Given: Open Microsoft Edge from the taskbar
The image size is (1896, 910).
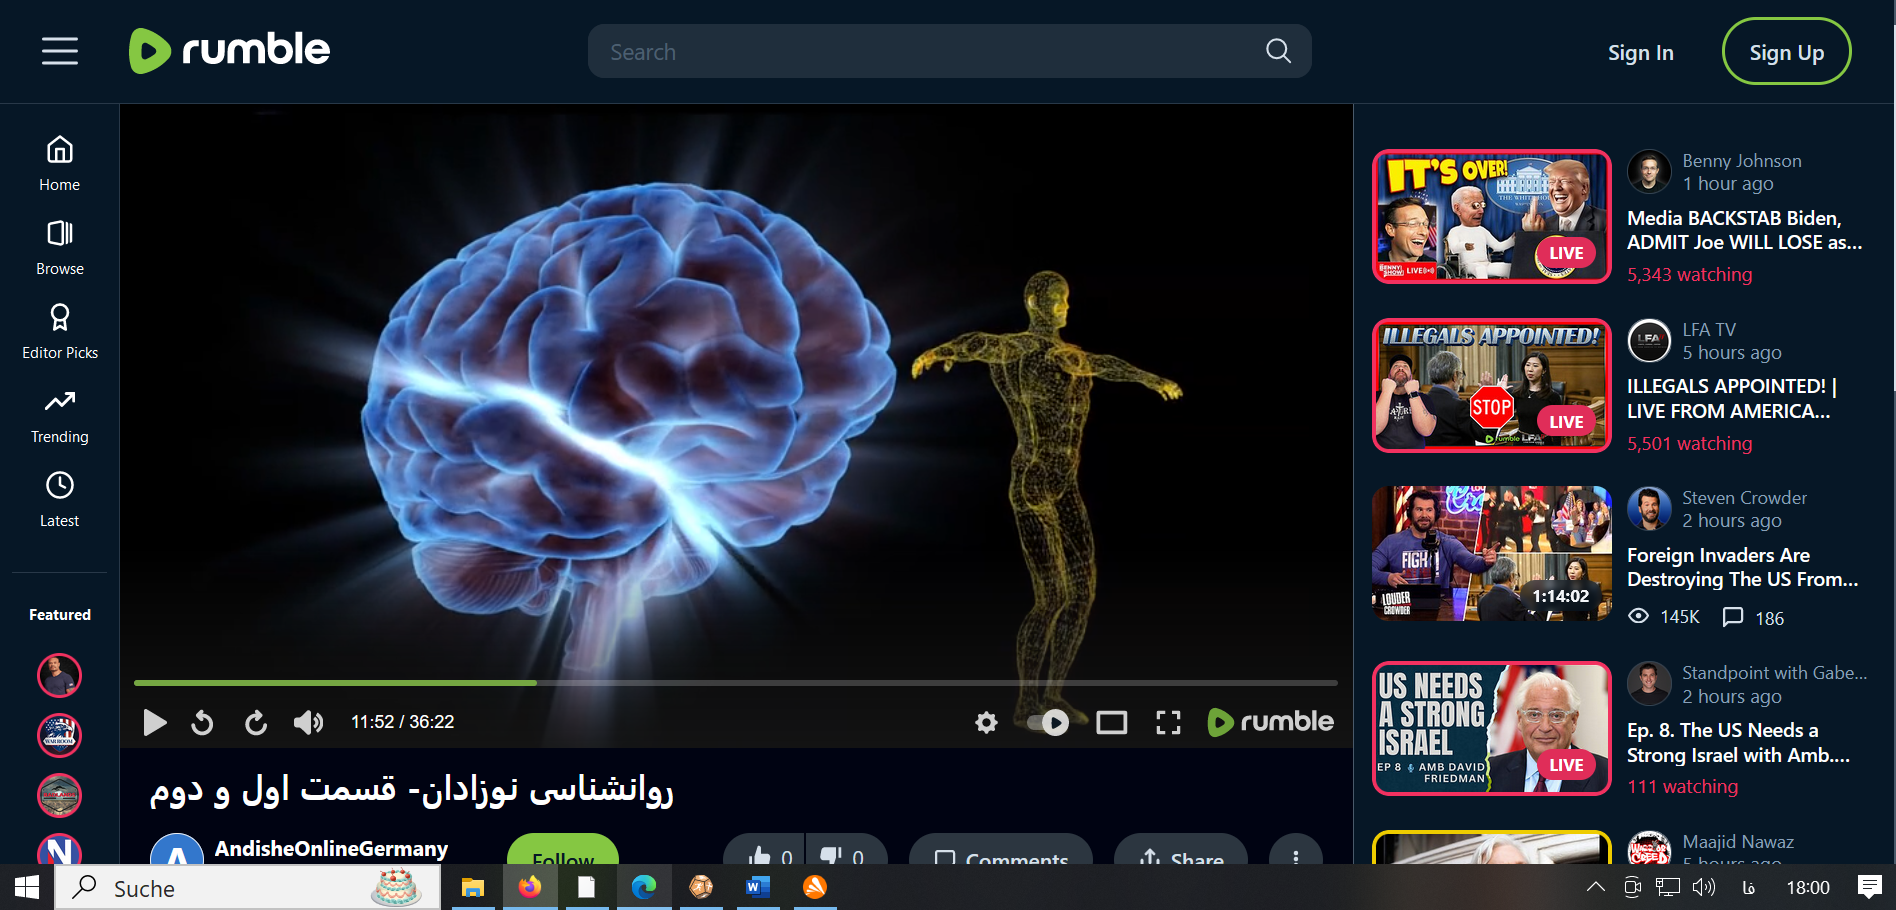Looking at the screenshot, I should (x=643, y=887).
